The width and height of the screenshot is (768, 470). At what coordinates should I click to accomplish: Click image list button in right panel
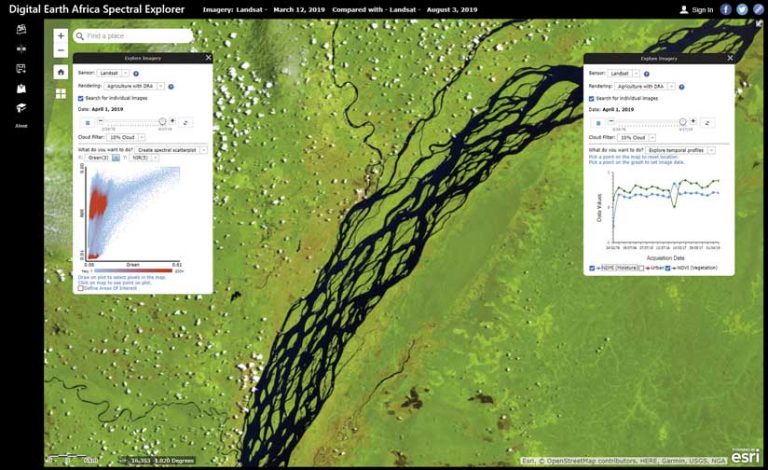598,123
